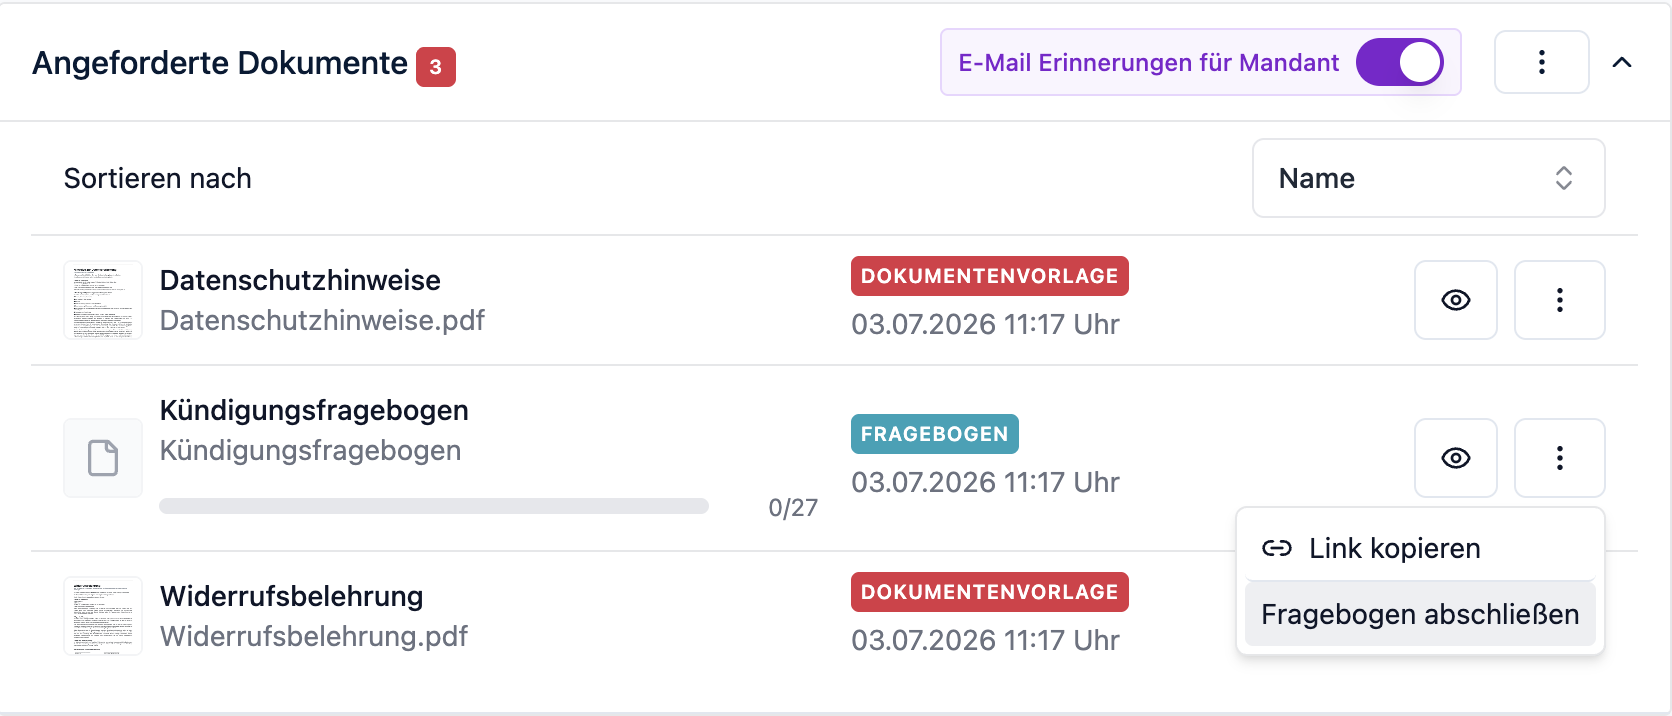The image size is (1672, 716).
Task: Open more options for Datenschutzhinweise
Action: tap(1560, 300)
